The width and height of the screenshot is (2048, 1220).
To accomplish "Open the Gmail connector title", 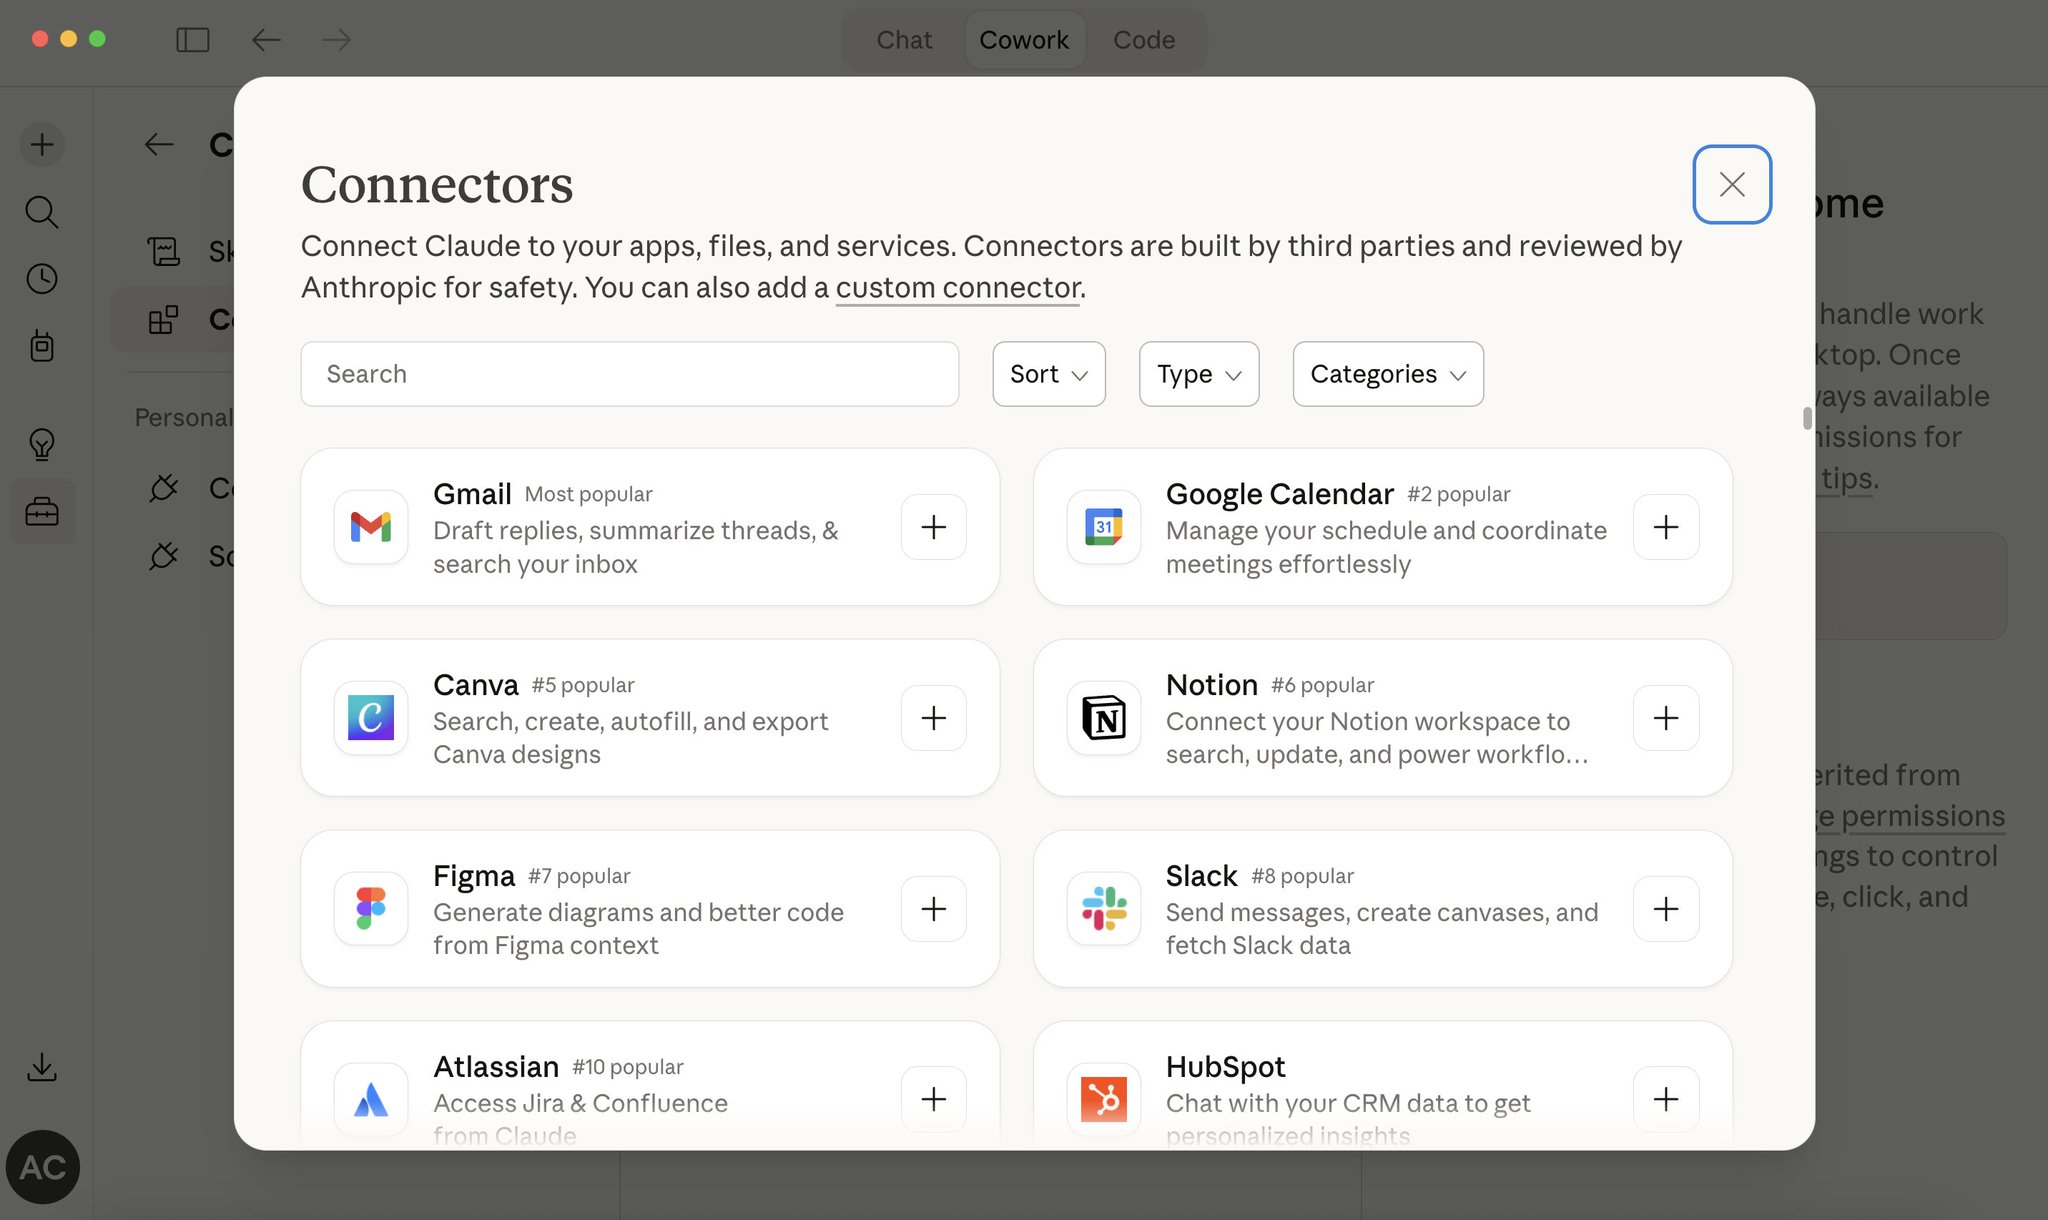I will coord(472,494).
